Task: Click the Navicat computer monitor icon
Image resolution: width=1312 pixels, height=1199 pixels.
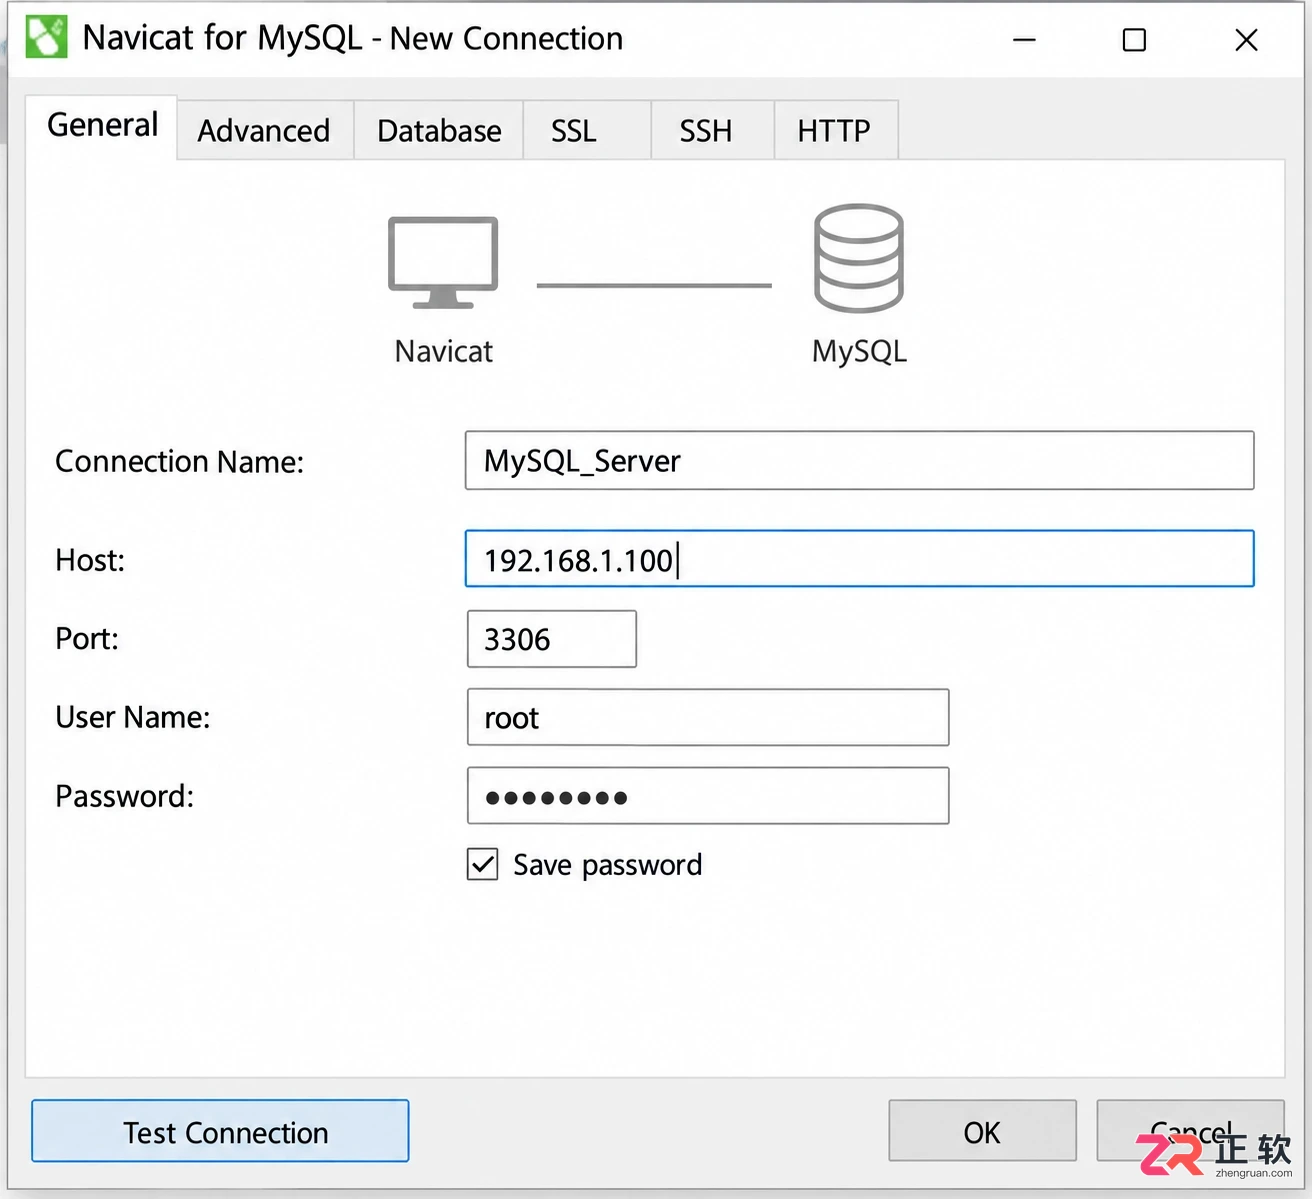Action: pyautogui.click(x=443, y=262)
